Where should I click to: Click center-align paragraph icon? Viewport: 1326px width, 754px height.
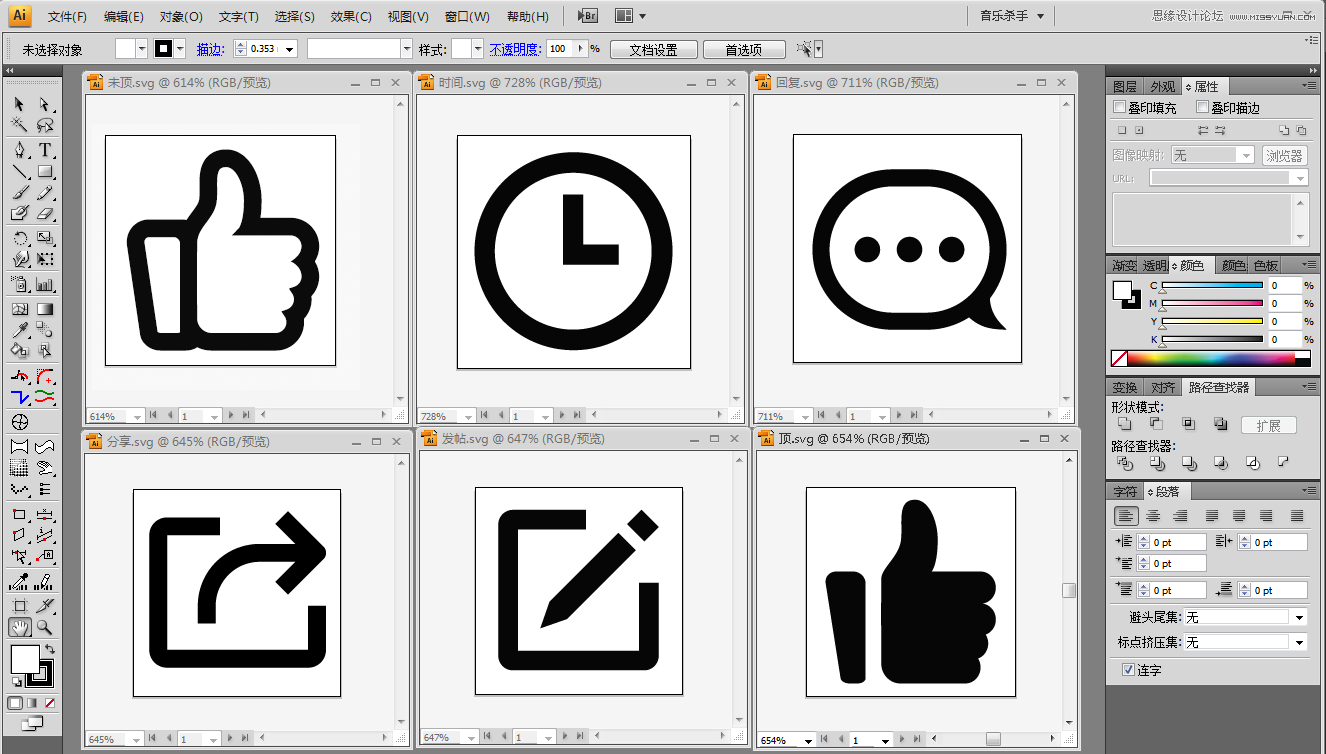pyautogui.click(x=1153, y=516)
